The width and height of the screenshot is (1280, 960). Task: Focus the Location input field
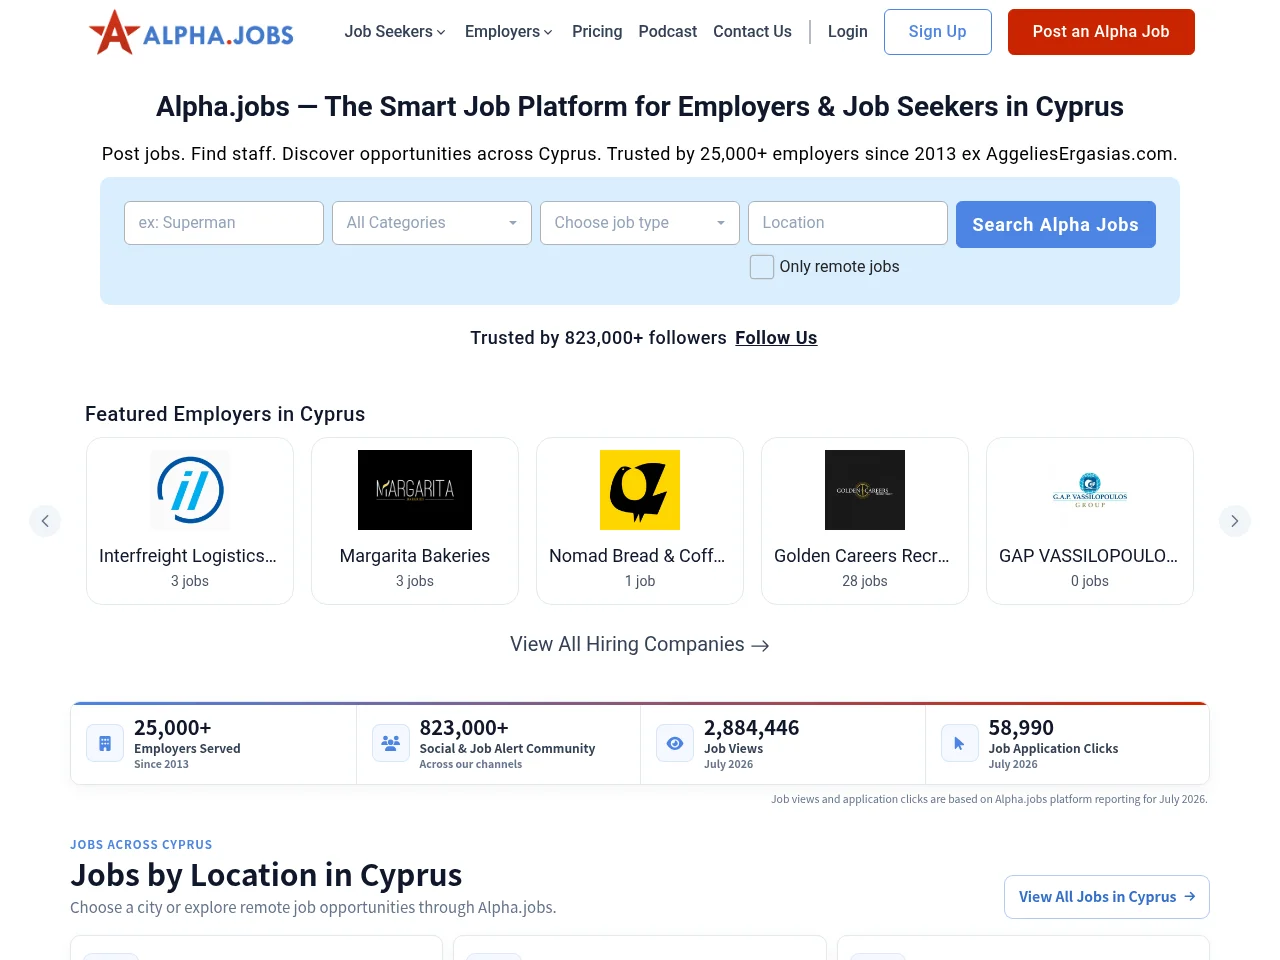848,223
